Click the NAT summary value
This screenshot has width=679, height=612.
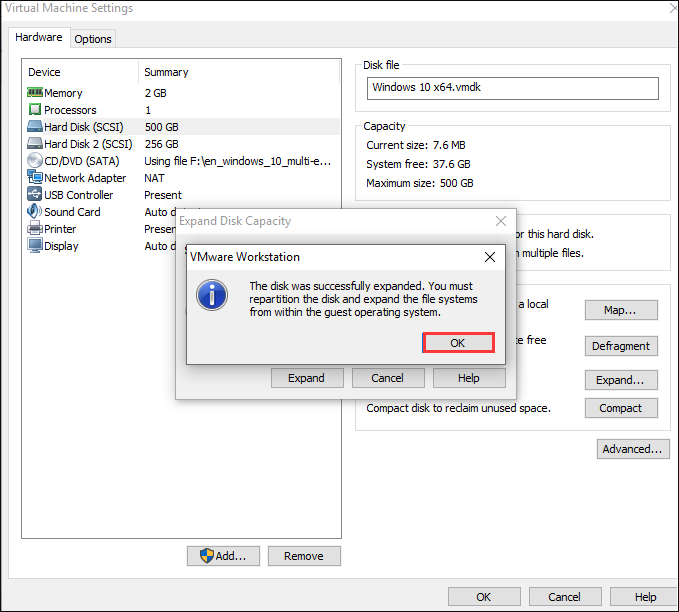pyautogui.click(x=154, y=178)
